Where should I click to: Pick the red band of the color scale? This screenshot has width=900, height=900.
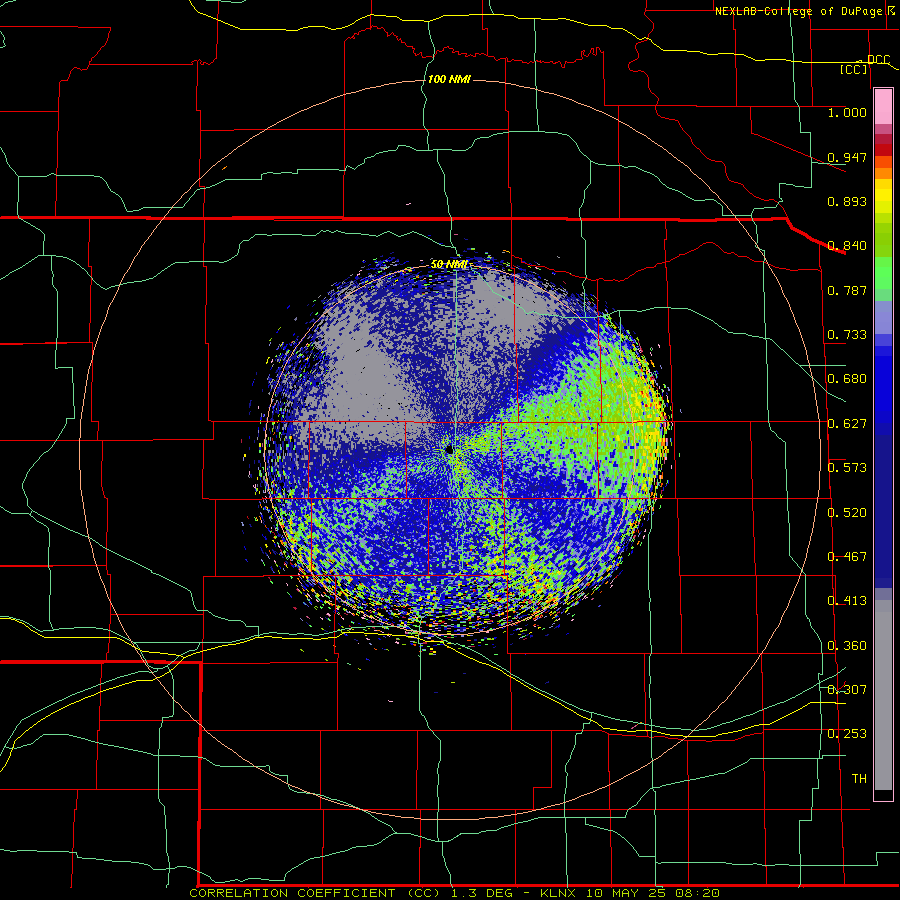(x=883, y=150)
